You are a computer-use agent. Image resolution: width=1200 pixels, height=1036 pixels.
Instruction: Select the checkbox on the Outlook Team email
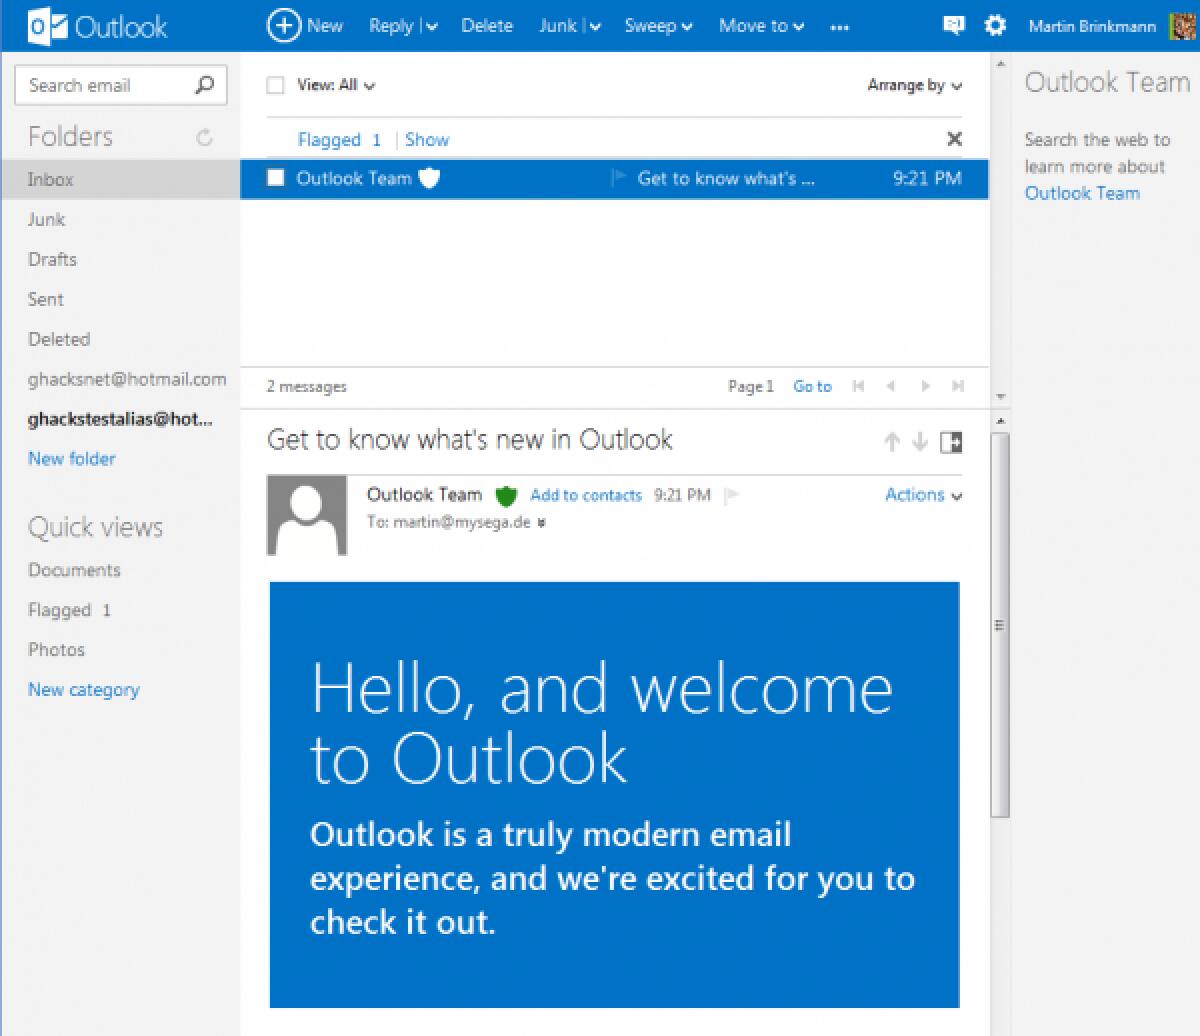tap(276, 179)
